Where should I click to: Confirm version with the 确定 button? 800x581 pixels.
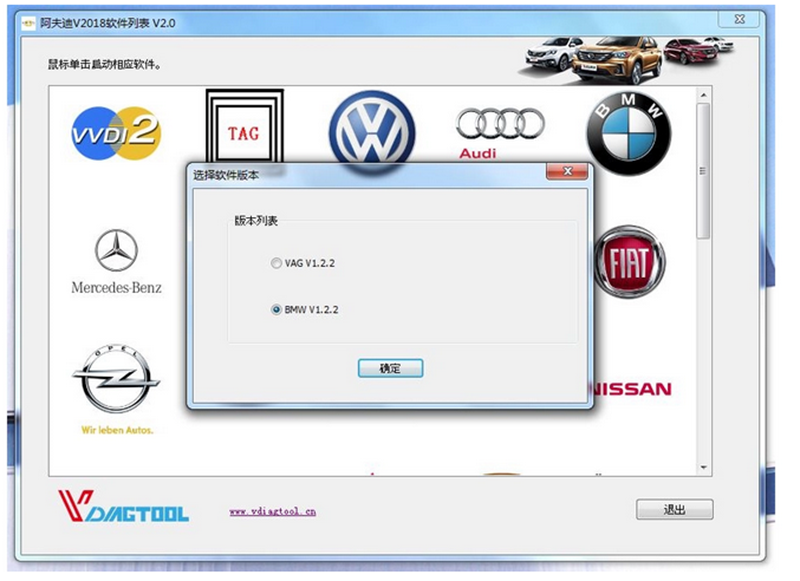[390, 368]
